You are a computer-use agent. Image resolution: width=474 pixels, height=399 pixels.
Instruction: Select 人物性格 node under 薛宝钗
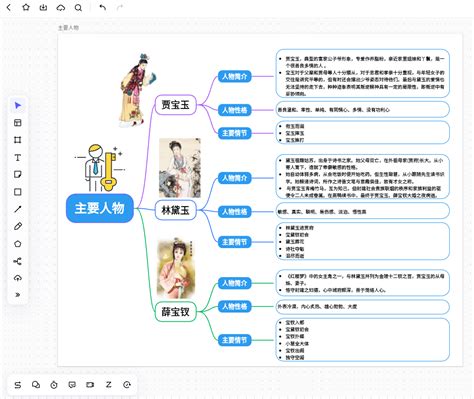point(235,306)
